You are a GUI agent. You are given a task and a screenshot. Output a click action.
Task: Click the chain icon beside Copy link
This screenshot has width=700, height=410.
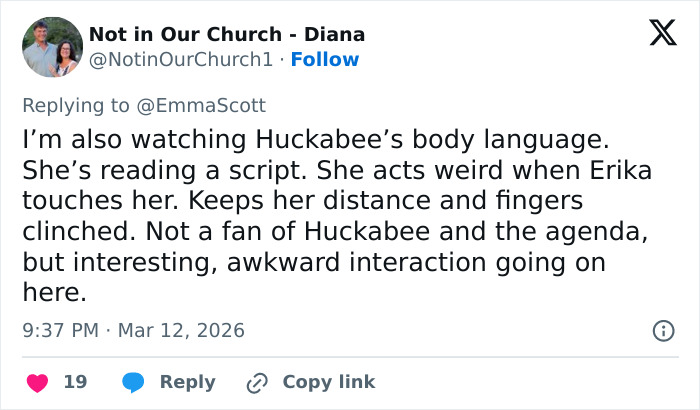click(x=258, y=382)
